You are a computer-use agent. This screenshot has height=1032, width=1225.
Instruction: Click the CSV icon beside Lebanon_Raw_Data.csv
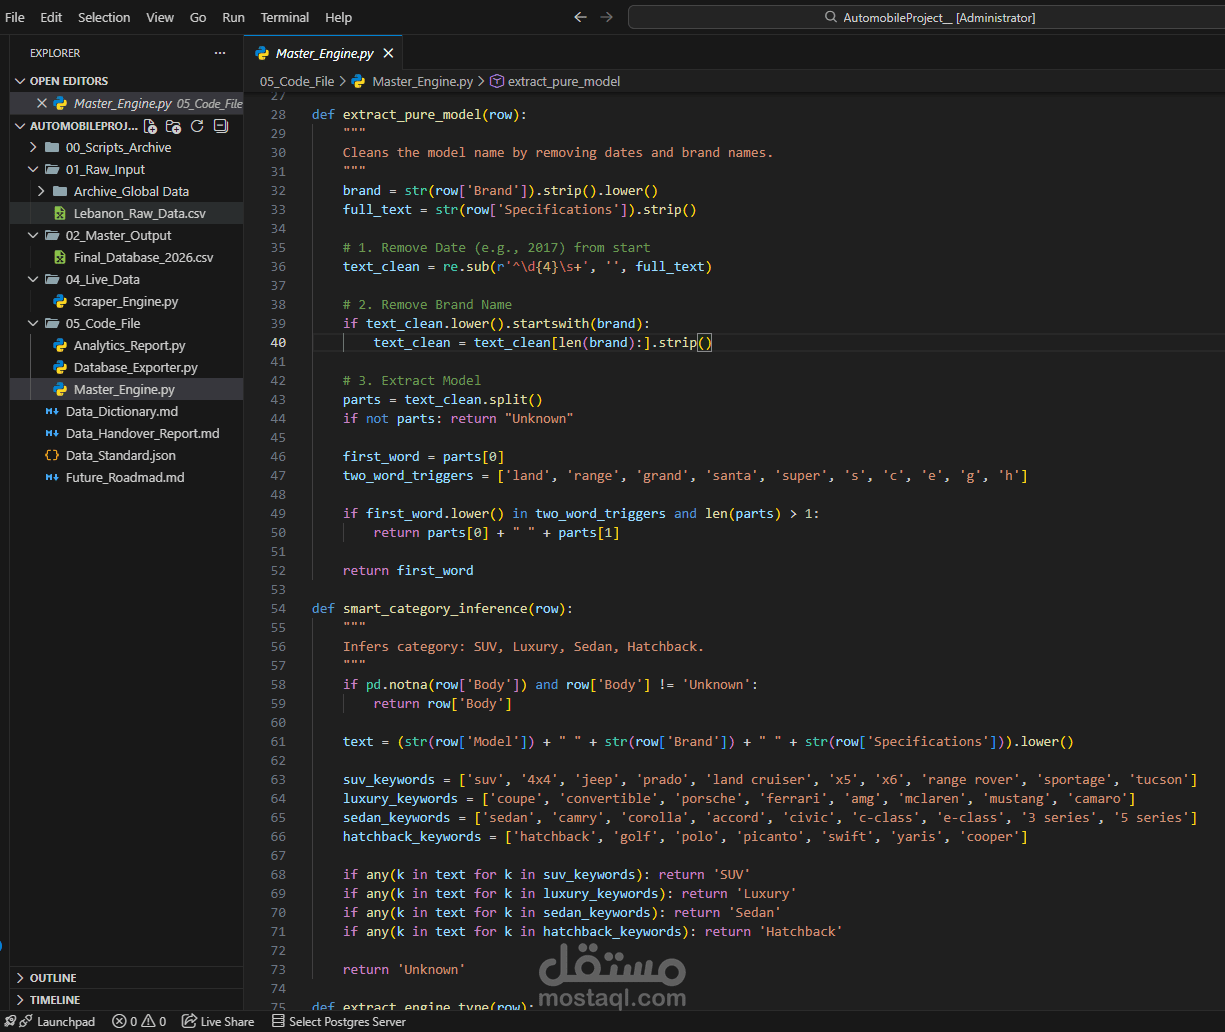[x=60, y=213]
